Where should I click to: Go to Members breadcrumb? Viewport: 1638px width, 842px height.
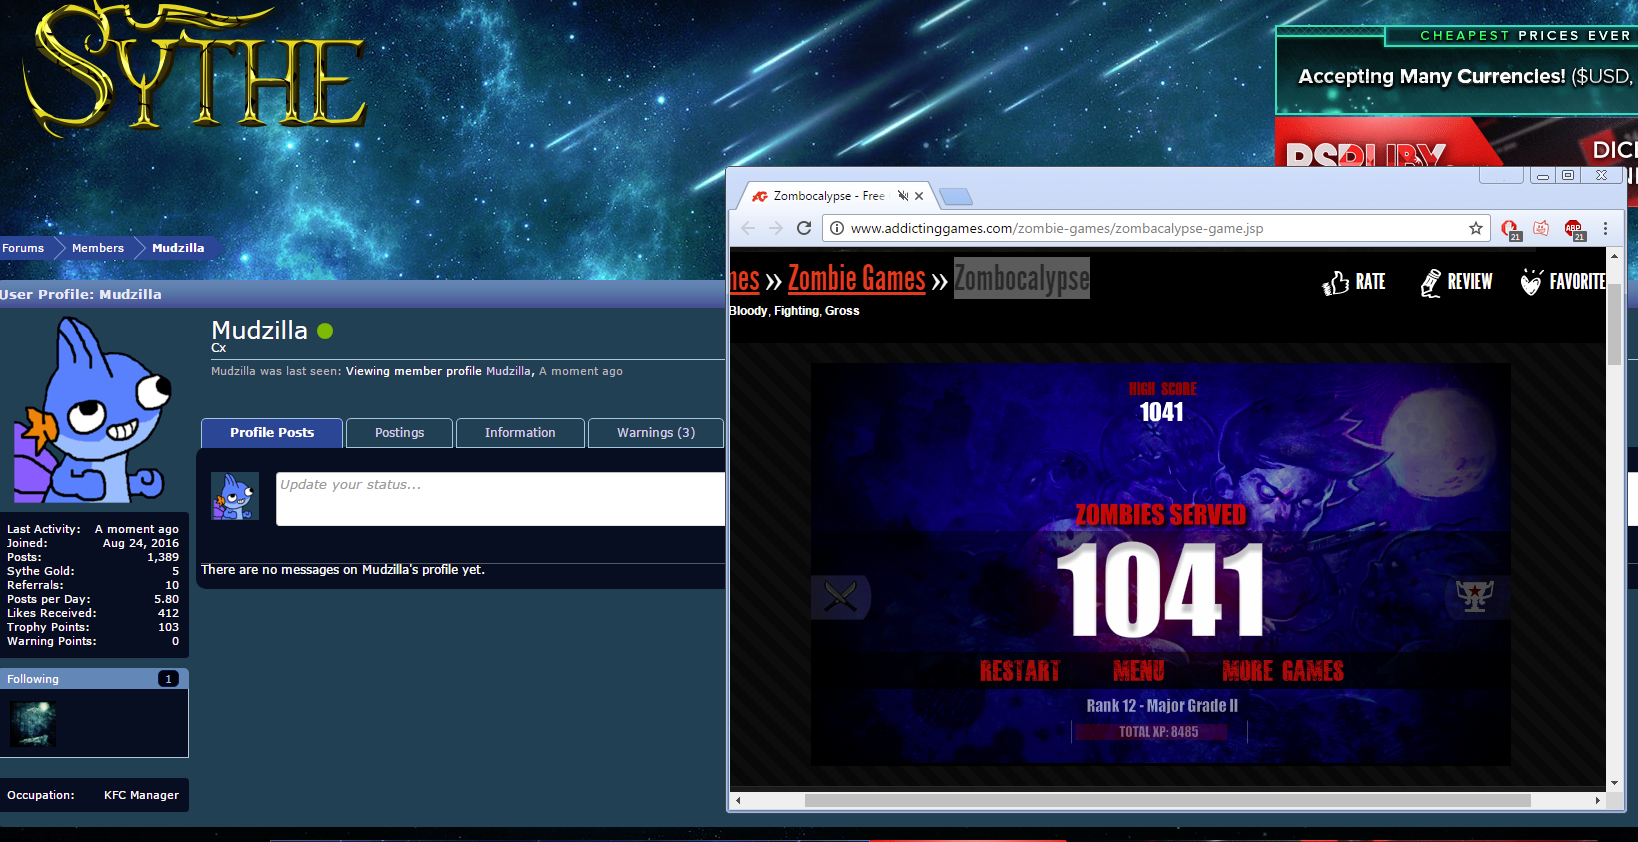98,248
